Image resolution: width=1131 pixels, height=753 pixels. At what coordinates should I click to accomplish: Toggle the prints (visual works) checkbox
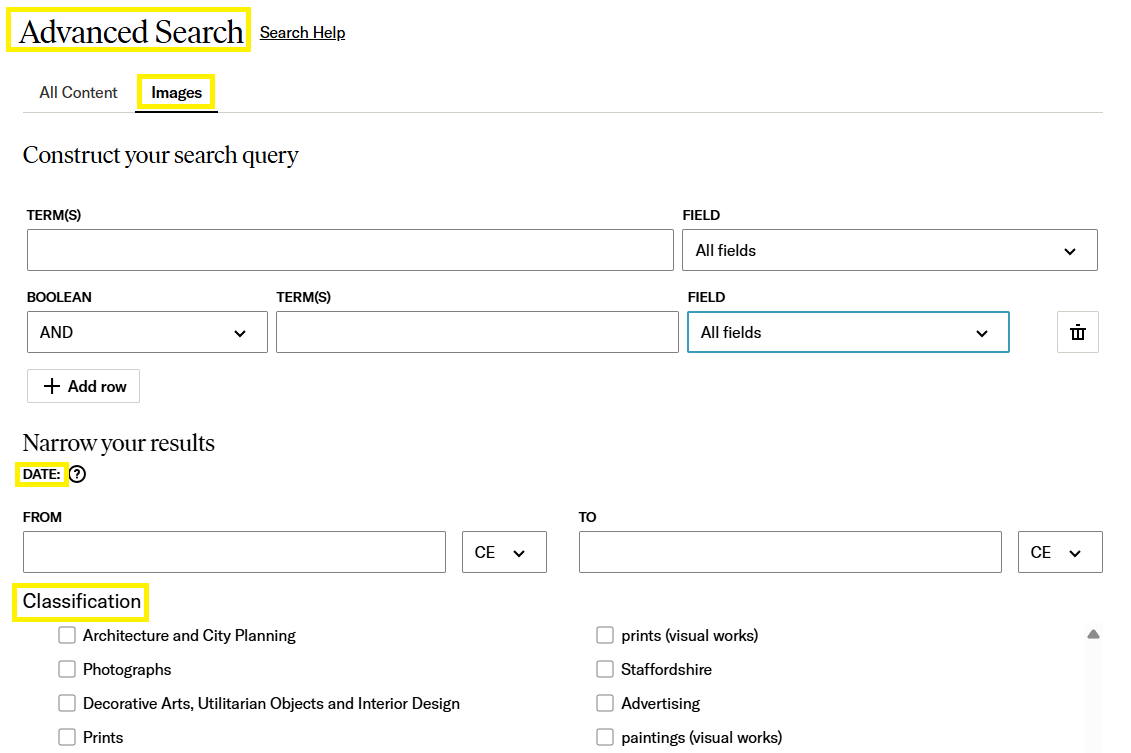[x=605, y=636]
